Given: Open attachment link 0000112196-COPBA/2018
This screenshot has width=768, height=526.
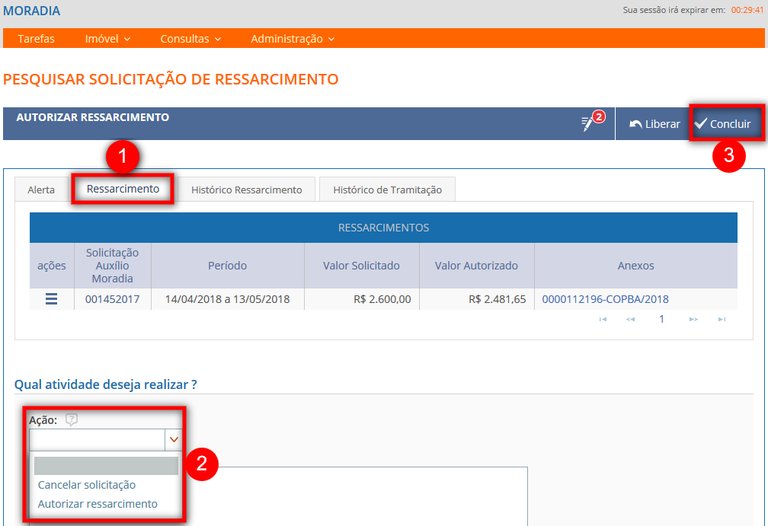Looking at the screenshot, I should (x=605, y=299).
